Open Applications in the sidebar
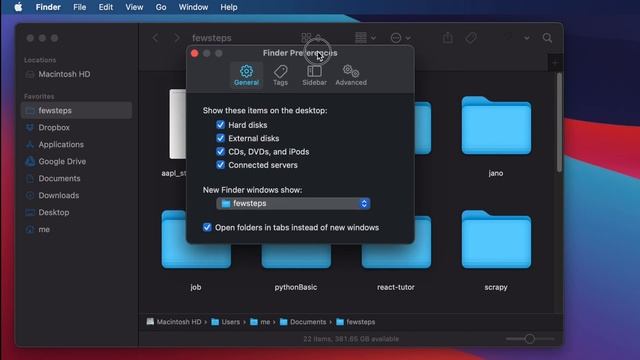The width and height of the screenshot is (640, 360). tap(76, 144)
